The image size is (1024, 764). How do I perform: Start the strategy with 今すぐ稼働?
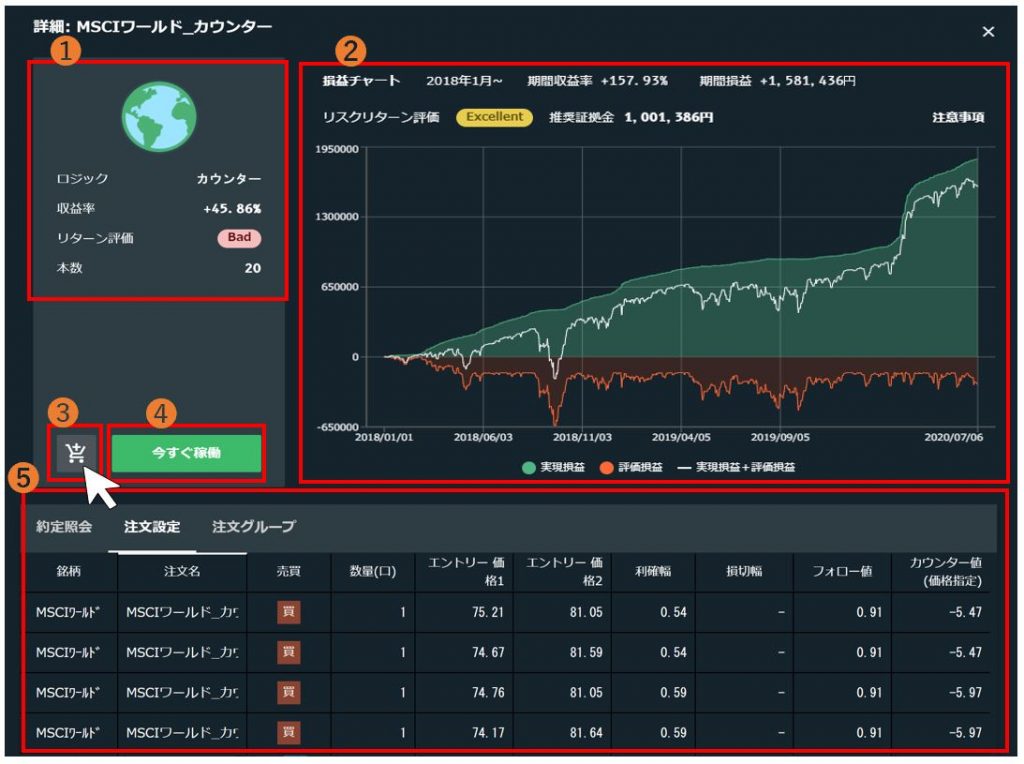coord(186,453)
